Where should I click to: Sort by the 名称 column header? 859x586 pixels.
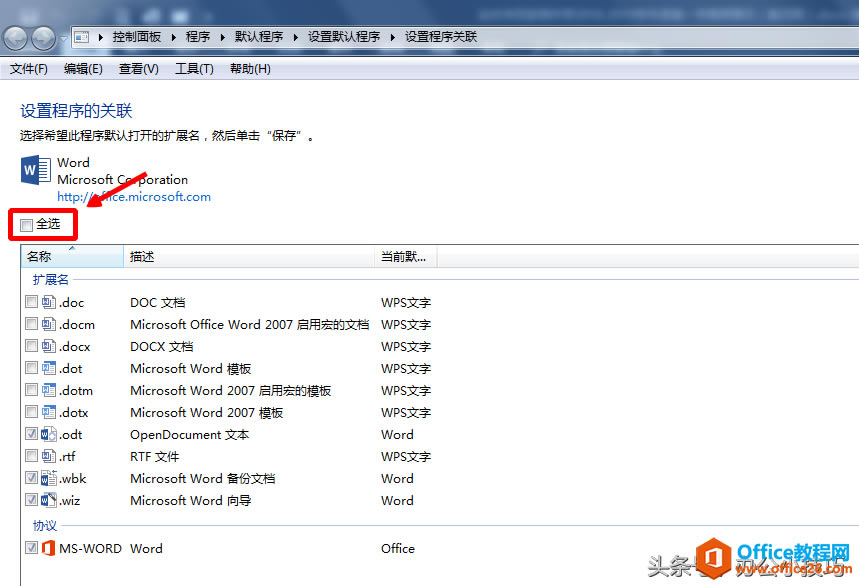pos(72,256)
